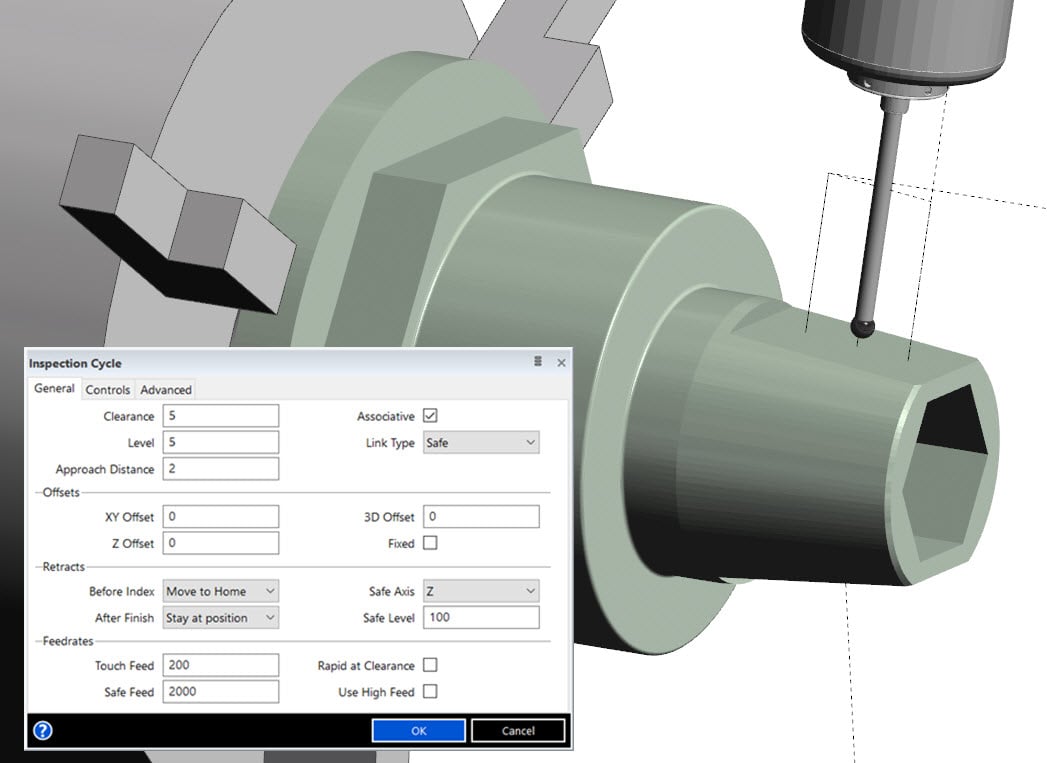1047x763 pixels.
Task: Close the Inspection Cycle dialog
Action: tap(561, 362)
